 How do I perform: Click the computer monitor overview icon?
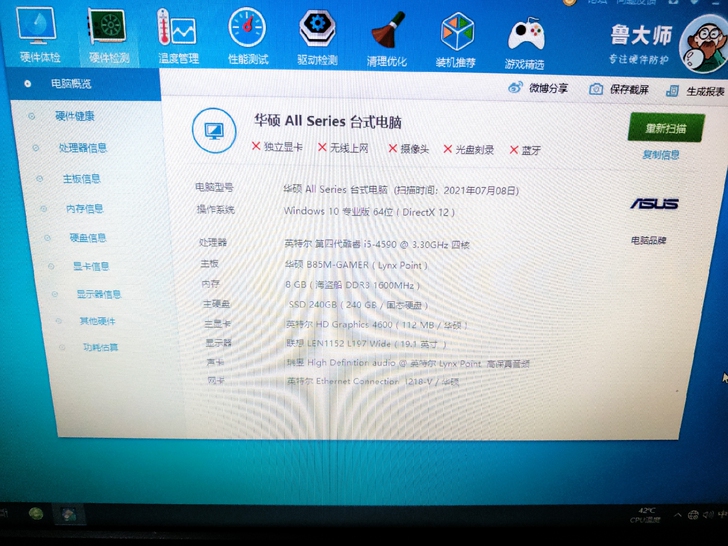tap(214, 131)
